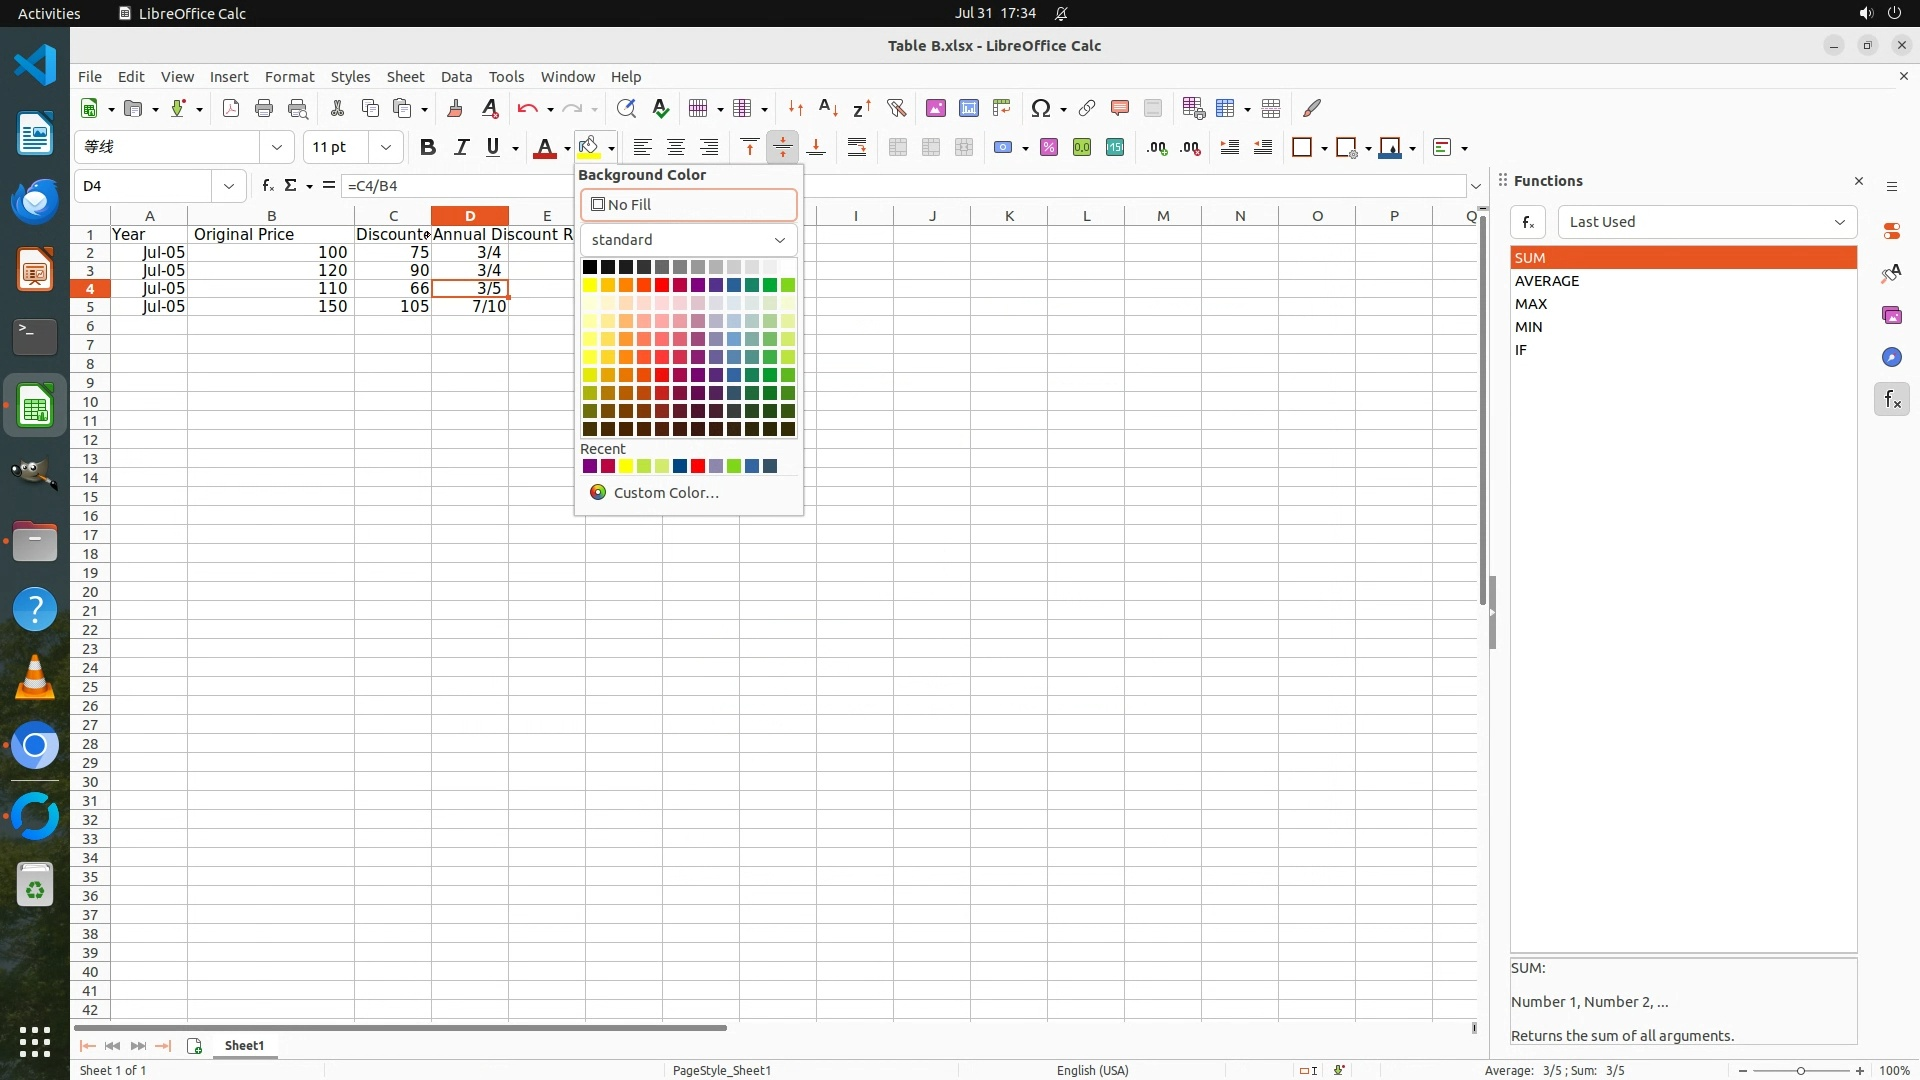Click the AutoFilter funnel icon
The image size is (1920, 1080).
(896, 108)
